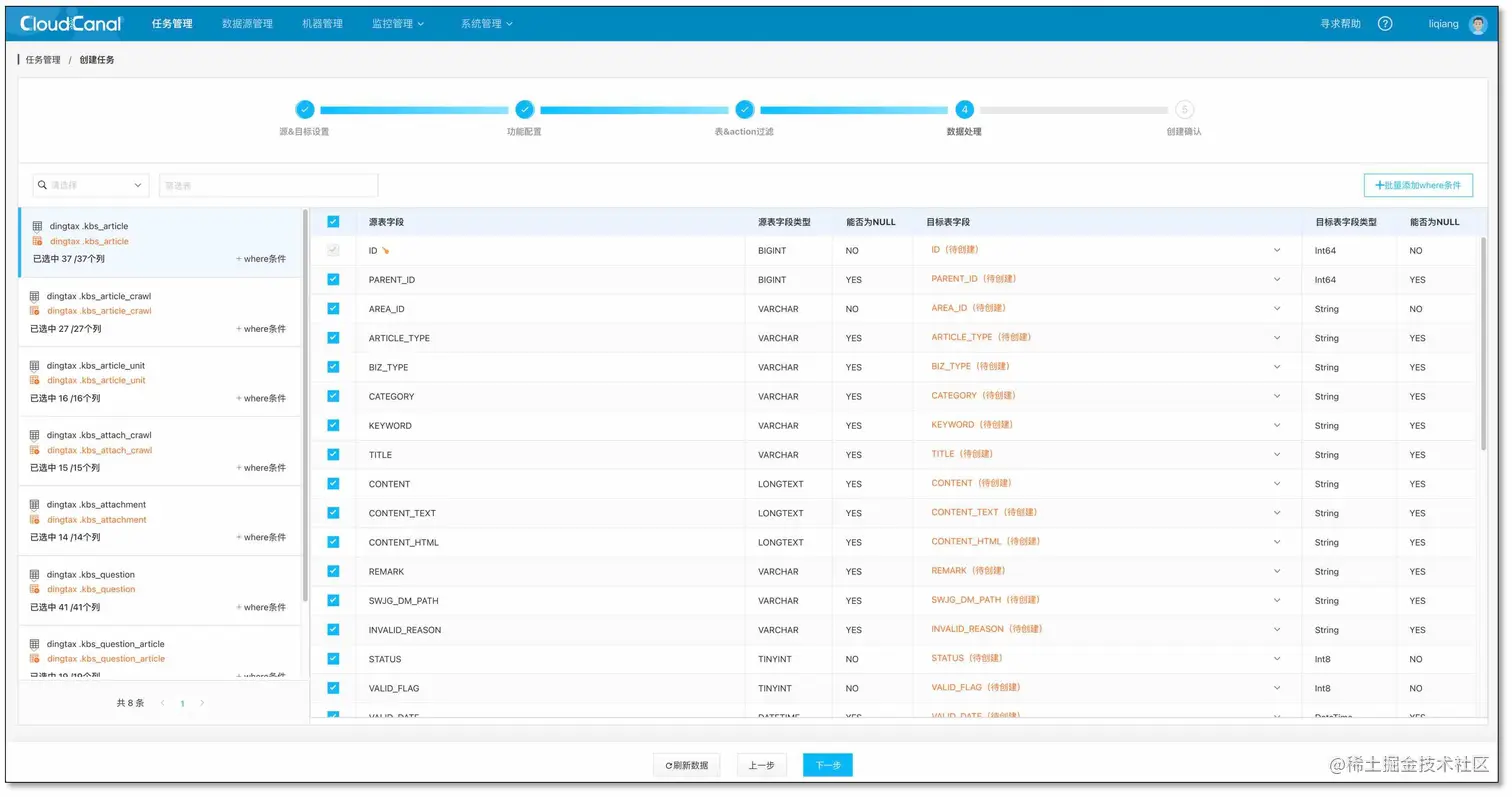Open the 监控管理 dropdown menu

pyautogui.click(x=398, y=23)
